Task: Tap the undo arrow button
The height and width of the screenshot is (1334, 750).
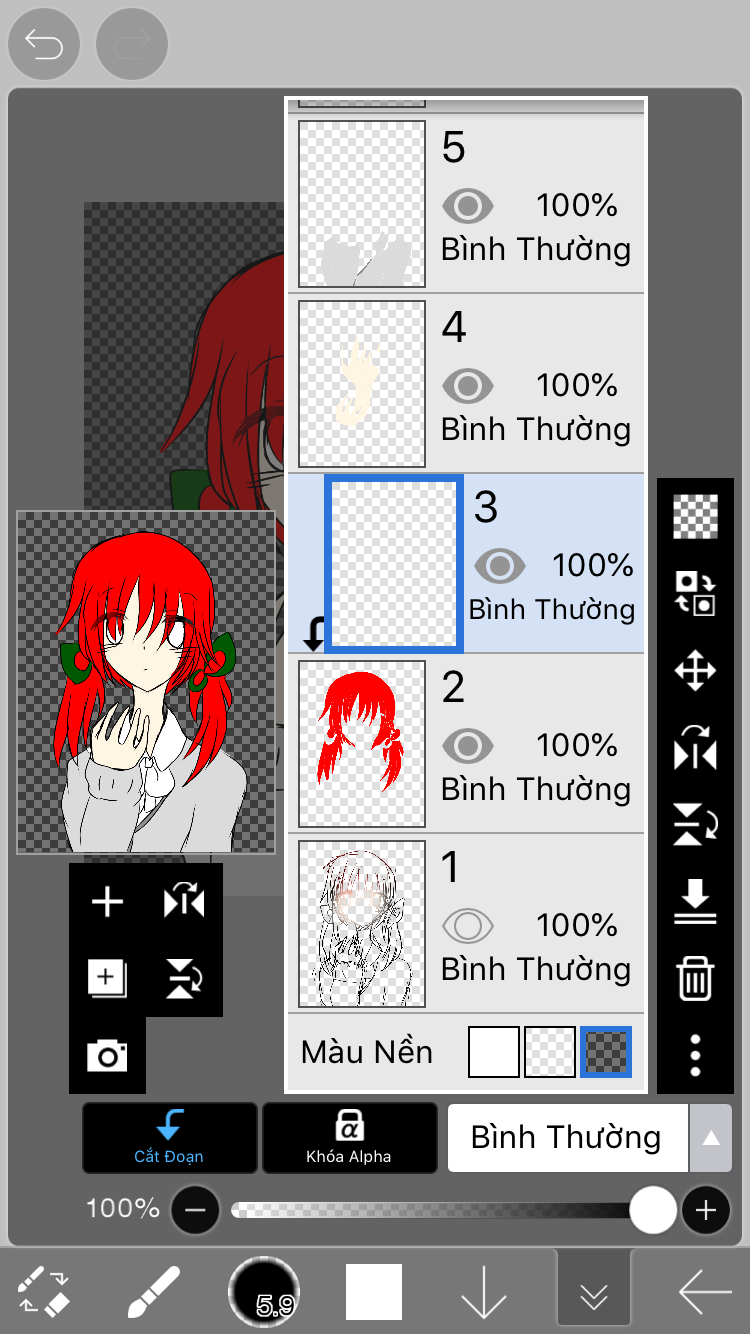Action: click(x=44, y=44)
